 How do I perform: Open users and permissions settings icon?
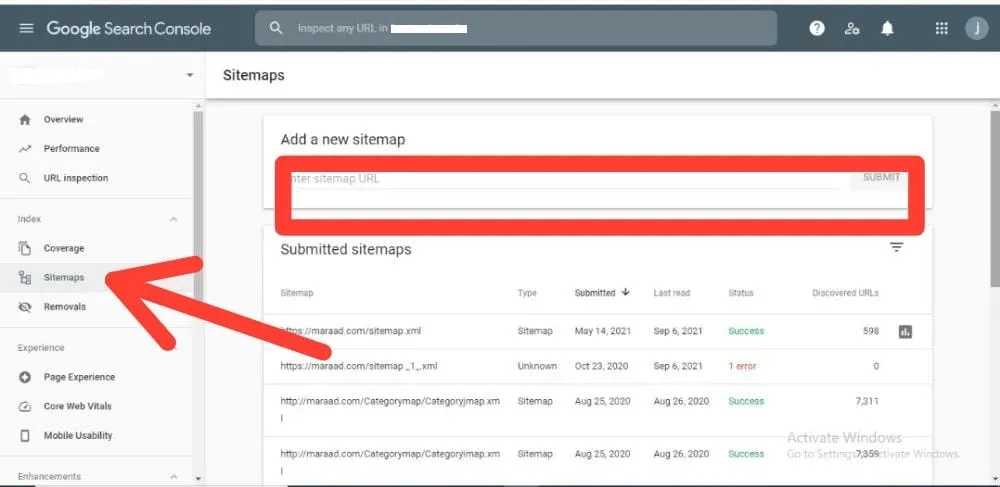coord(852,28)
